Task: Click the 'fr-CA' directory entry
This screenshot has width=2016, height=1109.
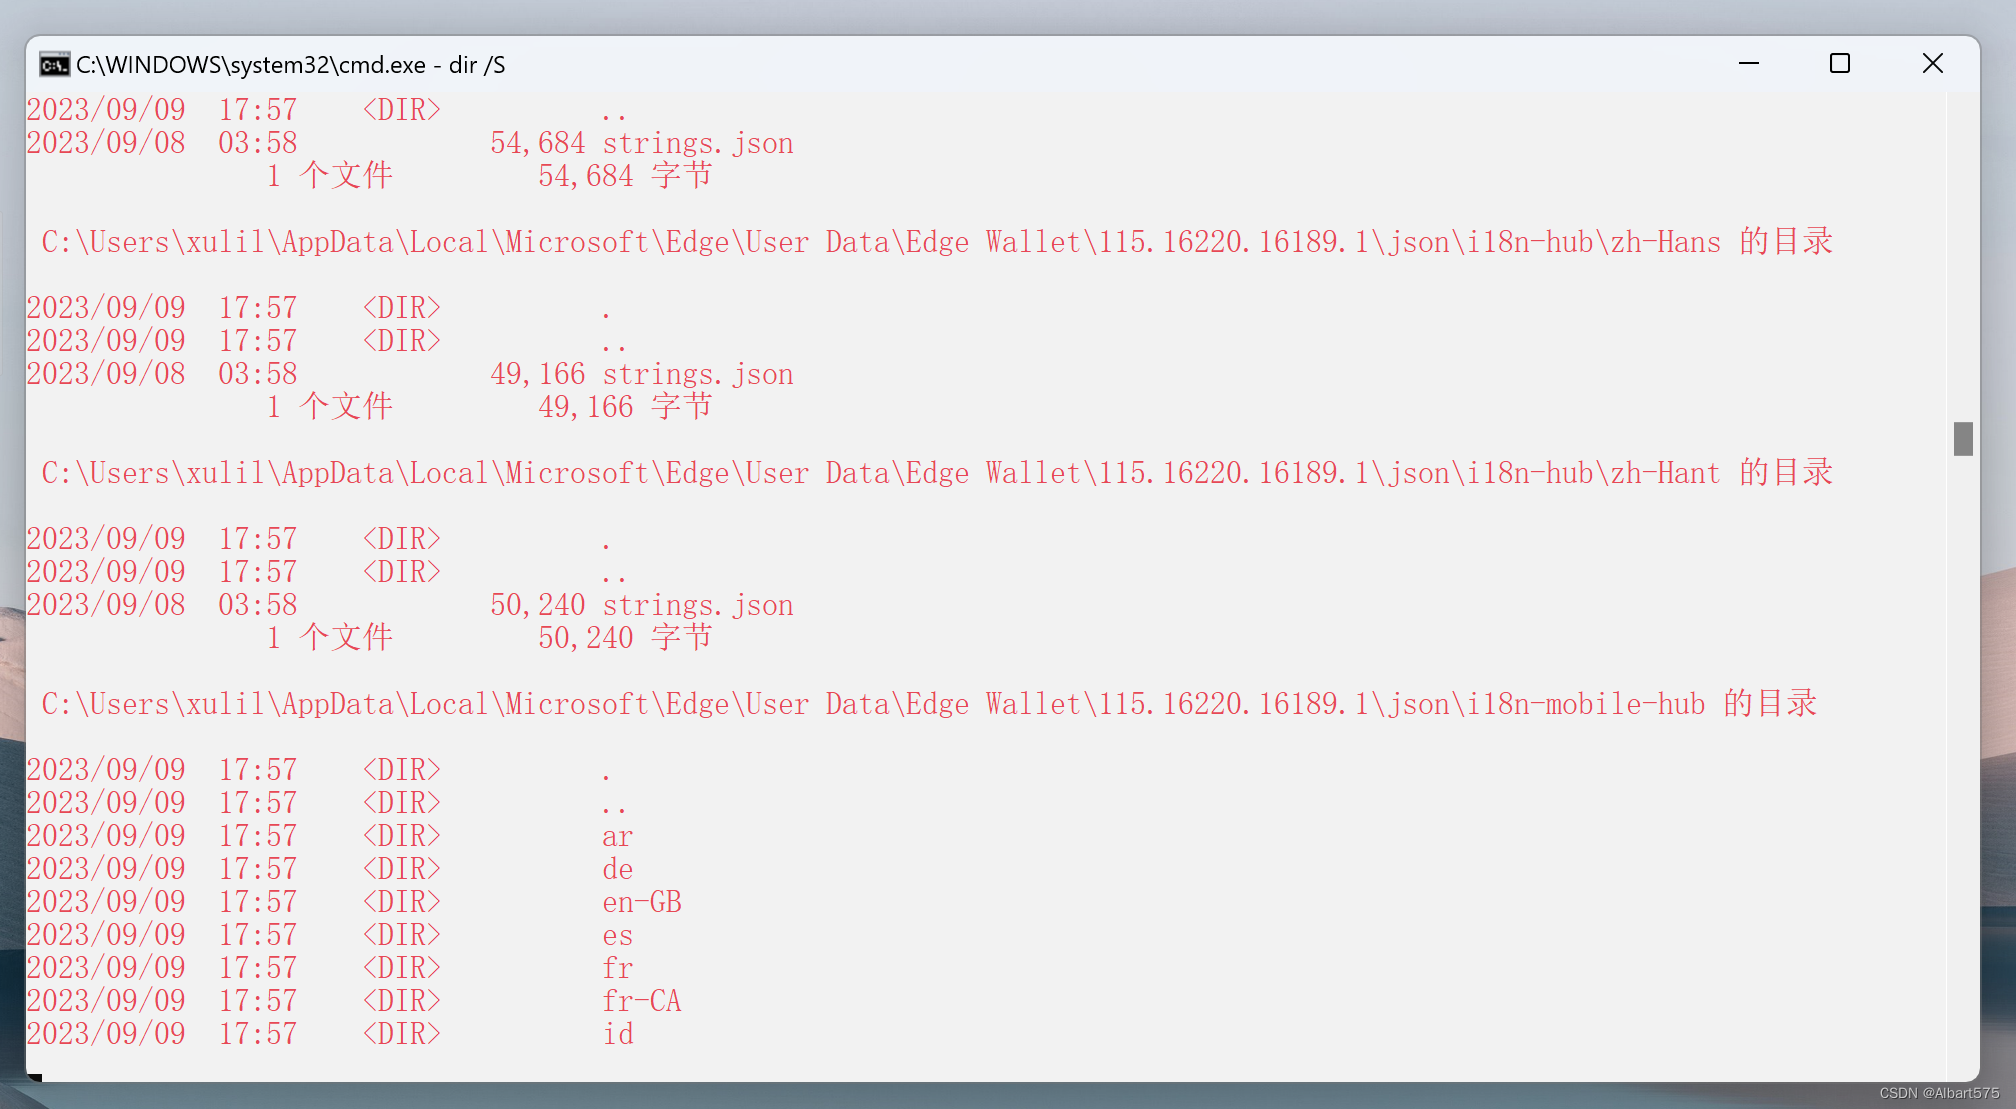Action: [x=641, y=1001]
